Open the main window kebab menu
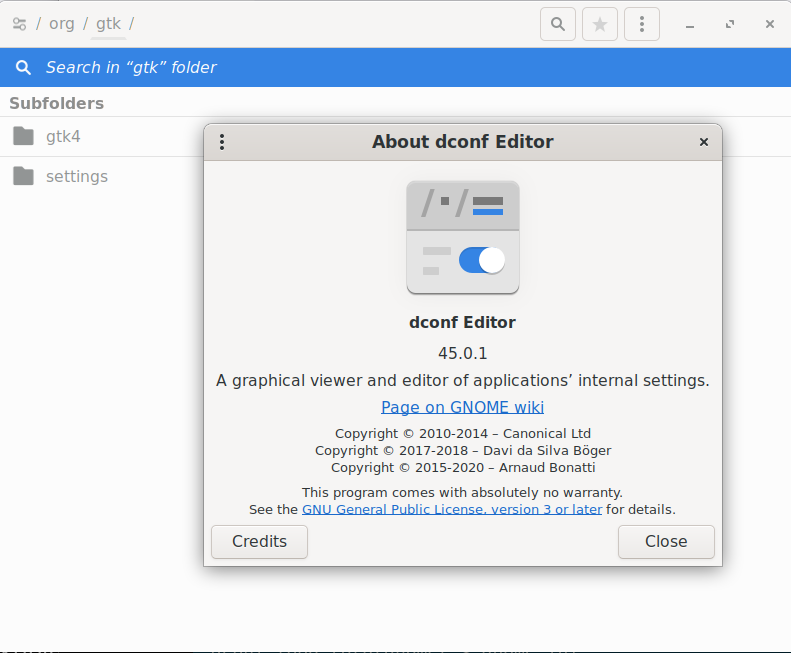Image resolution: width=791 pixels, height=653 pixels. click(x=642, y=24)
